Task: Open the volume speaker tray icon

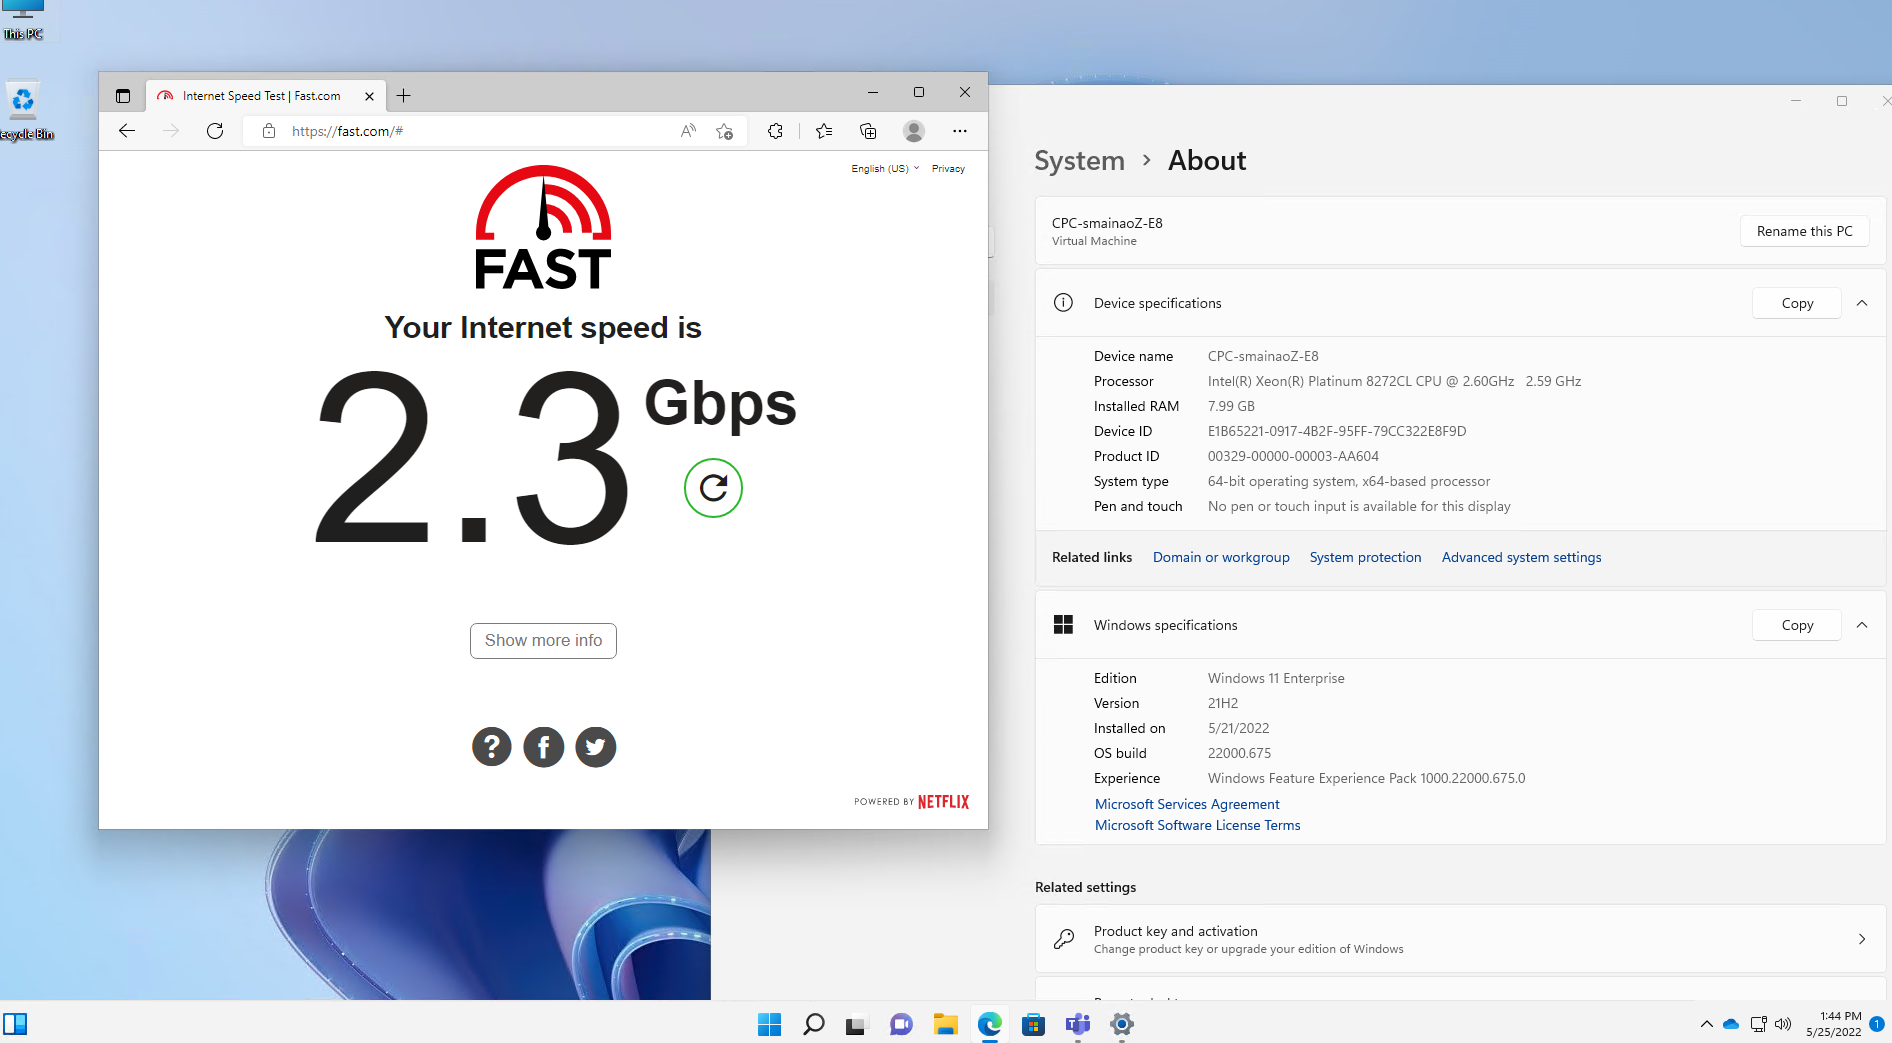Action: [1783, 1024]
